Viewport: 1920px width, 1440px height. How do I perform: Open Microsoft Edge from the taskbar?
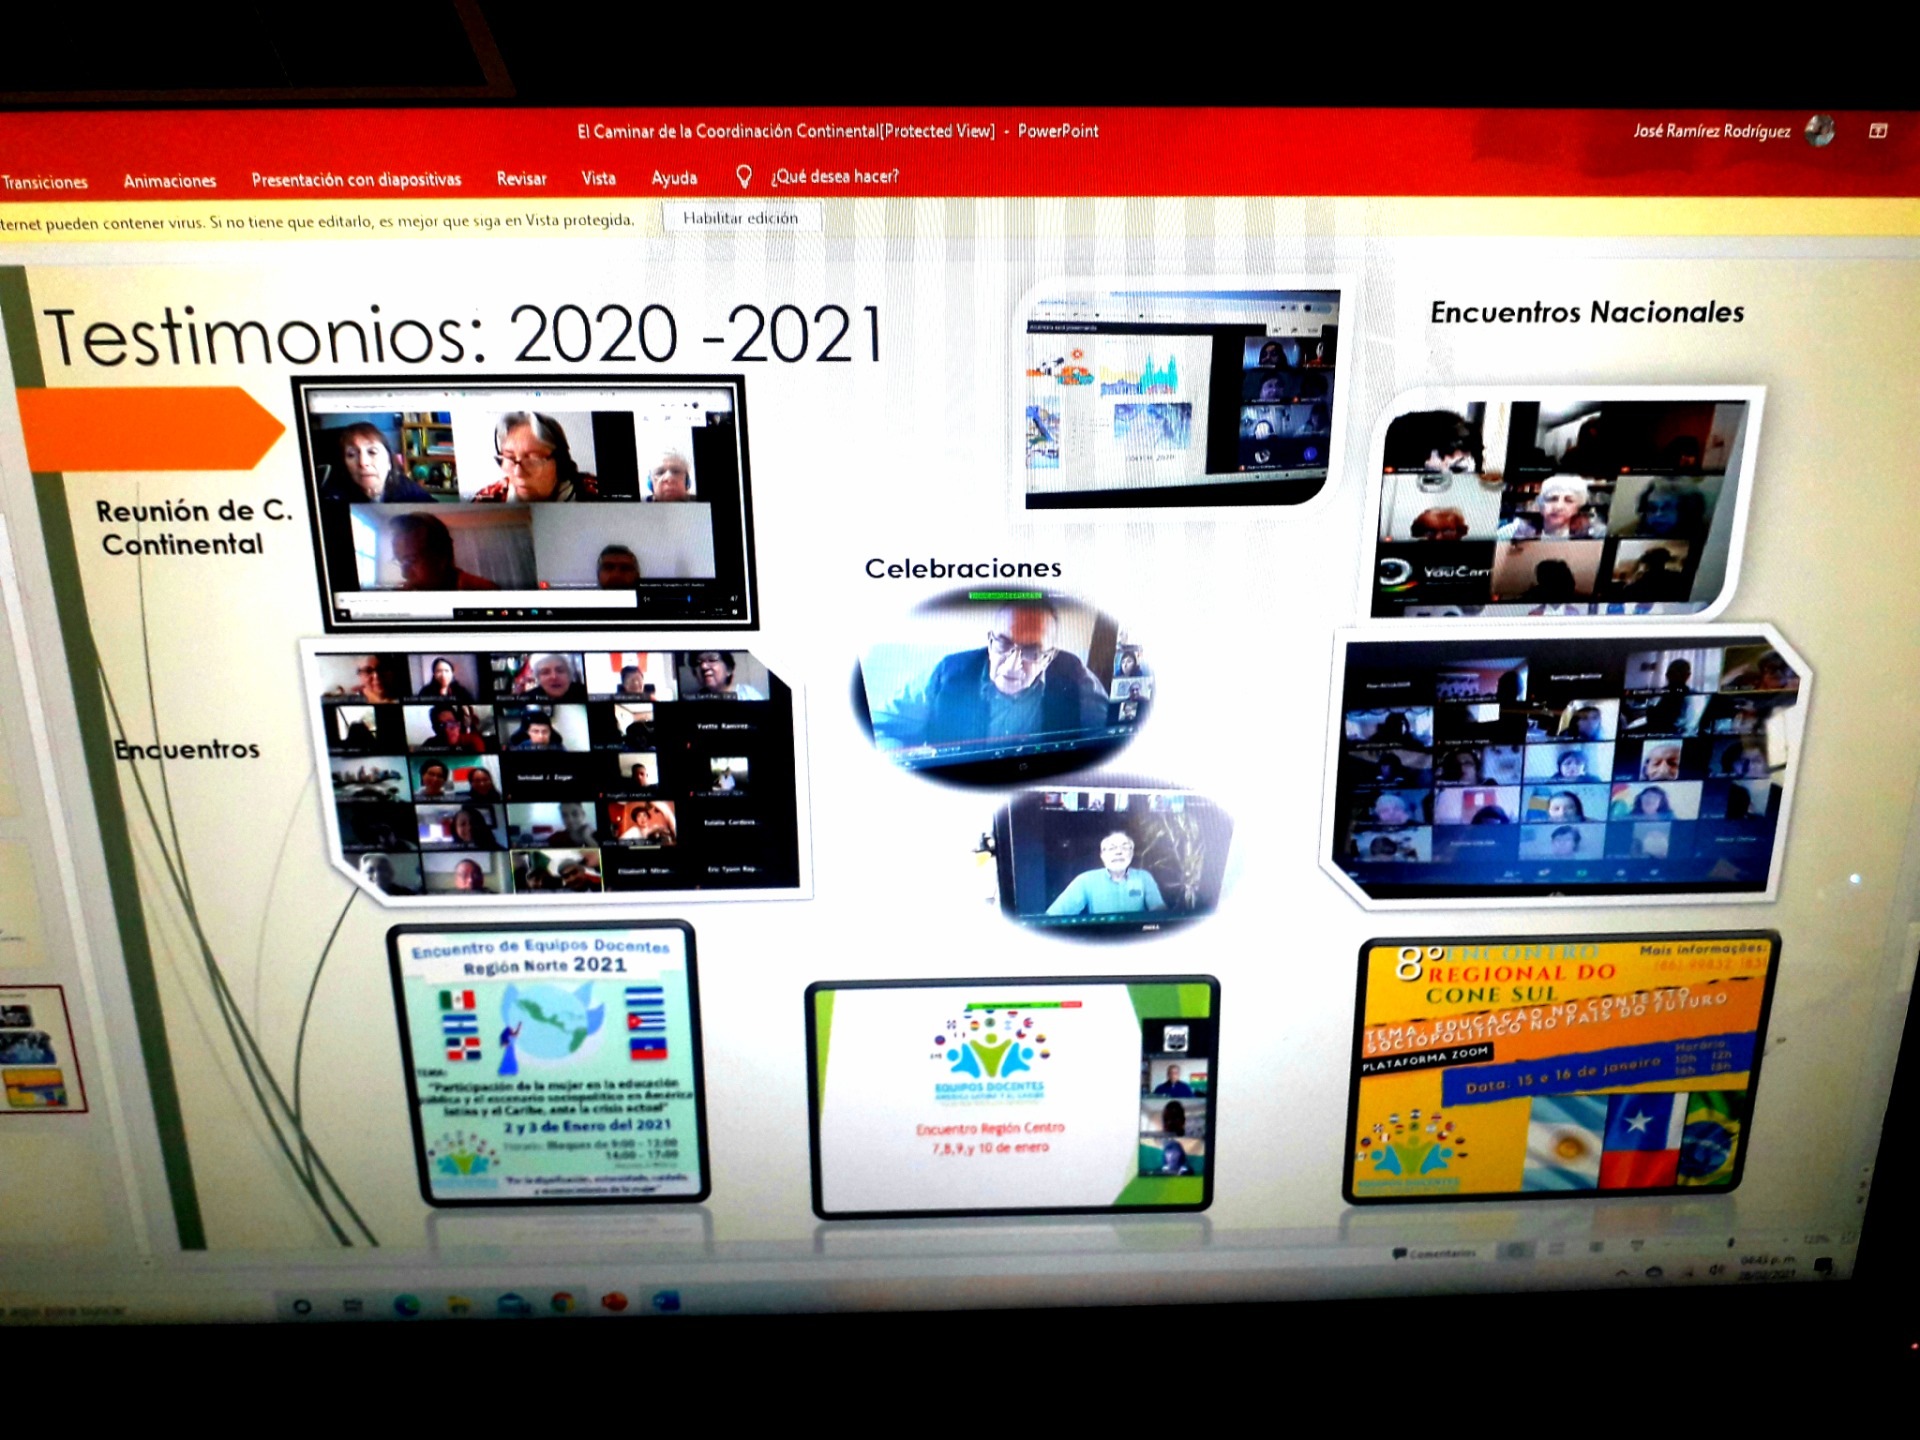(406, 1305)
